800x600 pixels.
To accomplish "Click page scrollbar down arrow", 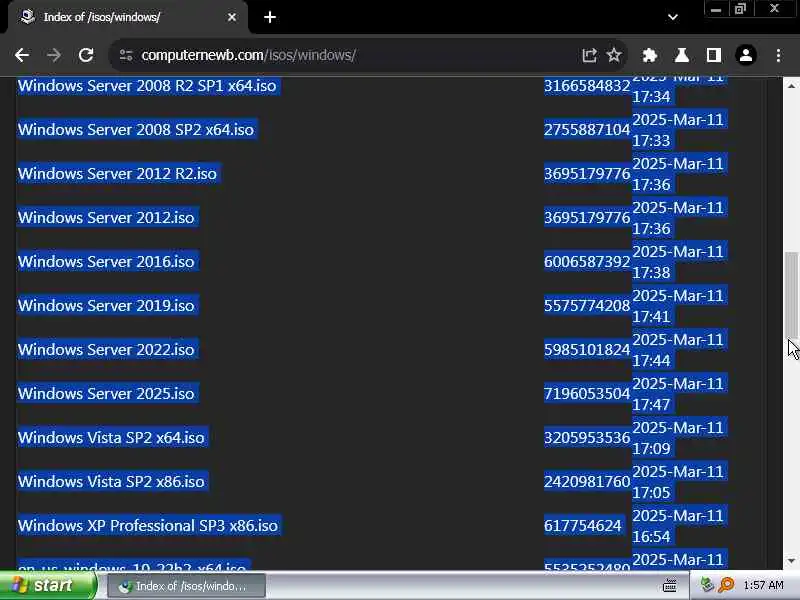I will 791,561.
